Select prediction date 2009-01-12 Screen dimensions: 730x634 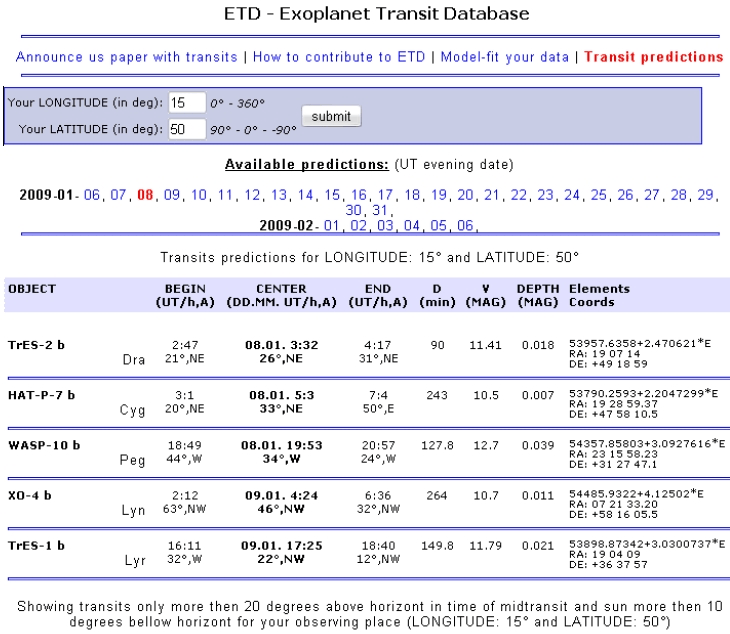(252, 195)
